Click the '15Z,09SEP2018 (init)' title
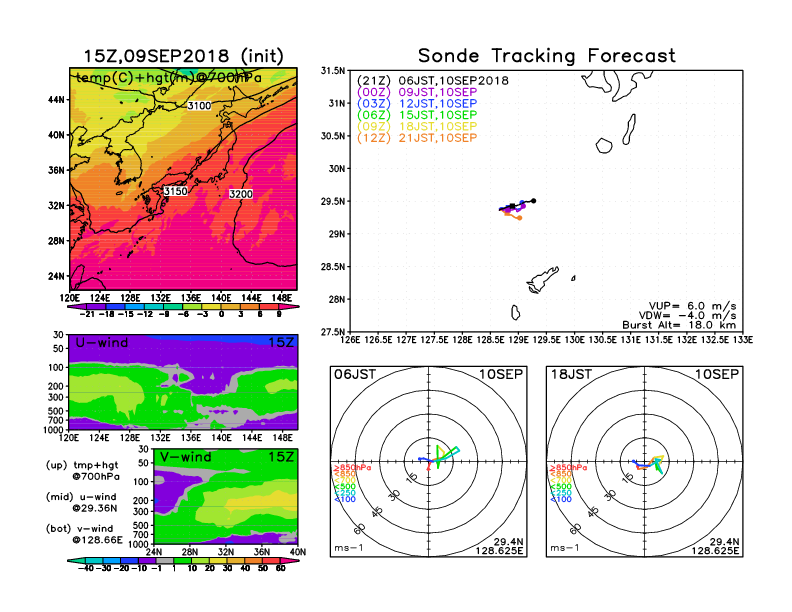Screen dimensions: 792x612 [x=183, y=56]
